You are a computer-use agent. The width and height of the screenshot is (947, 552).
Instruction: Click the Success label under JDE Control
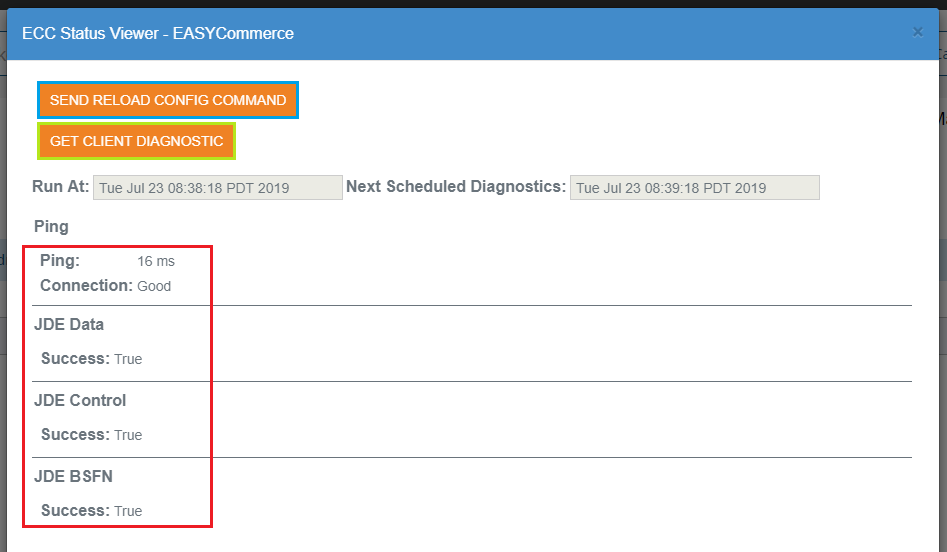click(75, 435)
